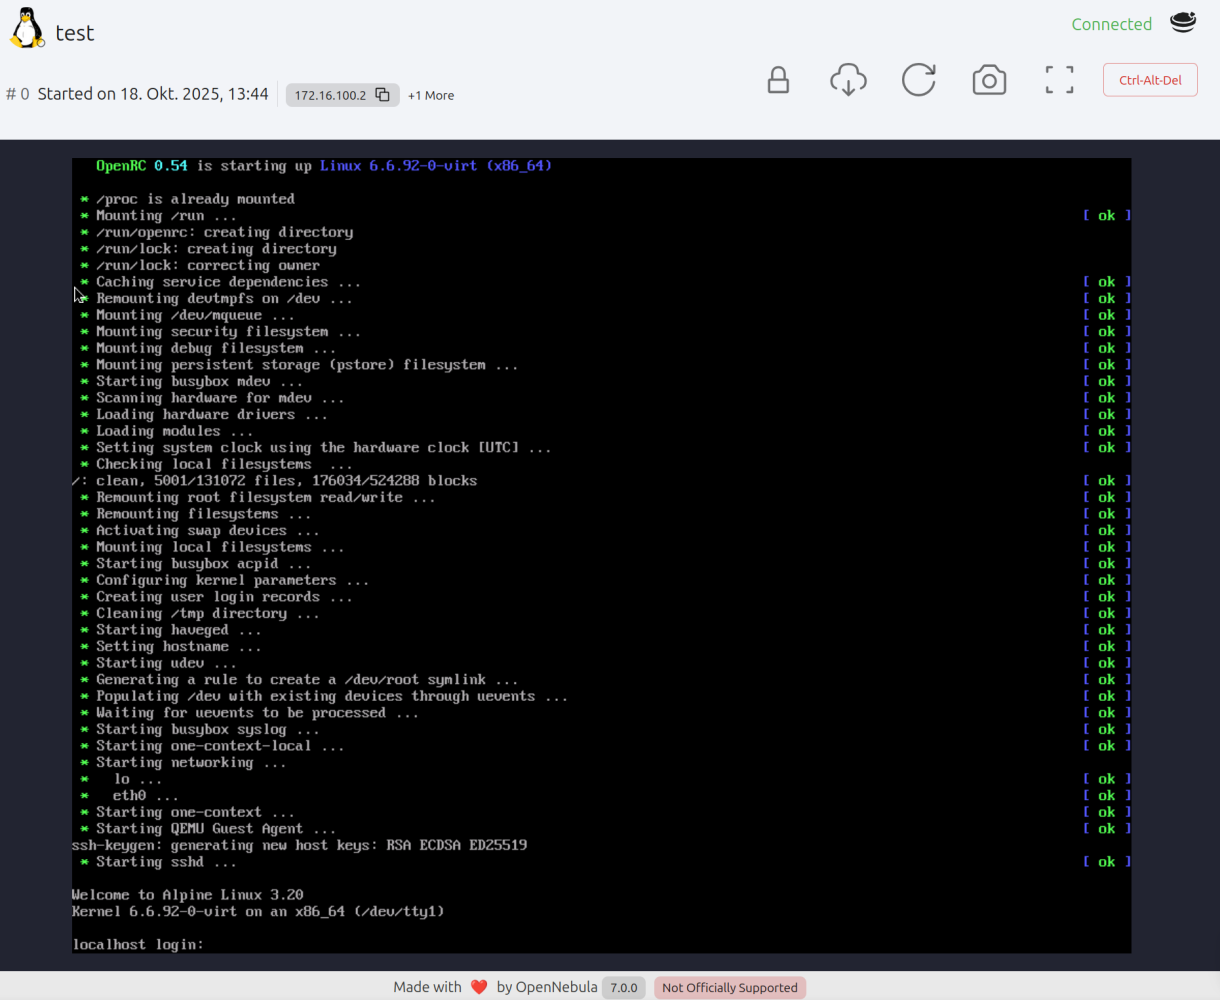Click the 7.0.0 version badge
The height and width of the screenshot is (1000, 1220).
pos(623,987)
